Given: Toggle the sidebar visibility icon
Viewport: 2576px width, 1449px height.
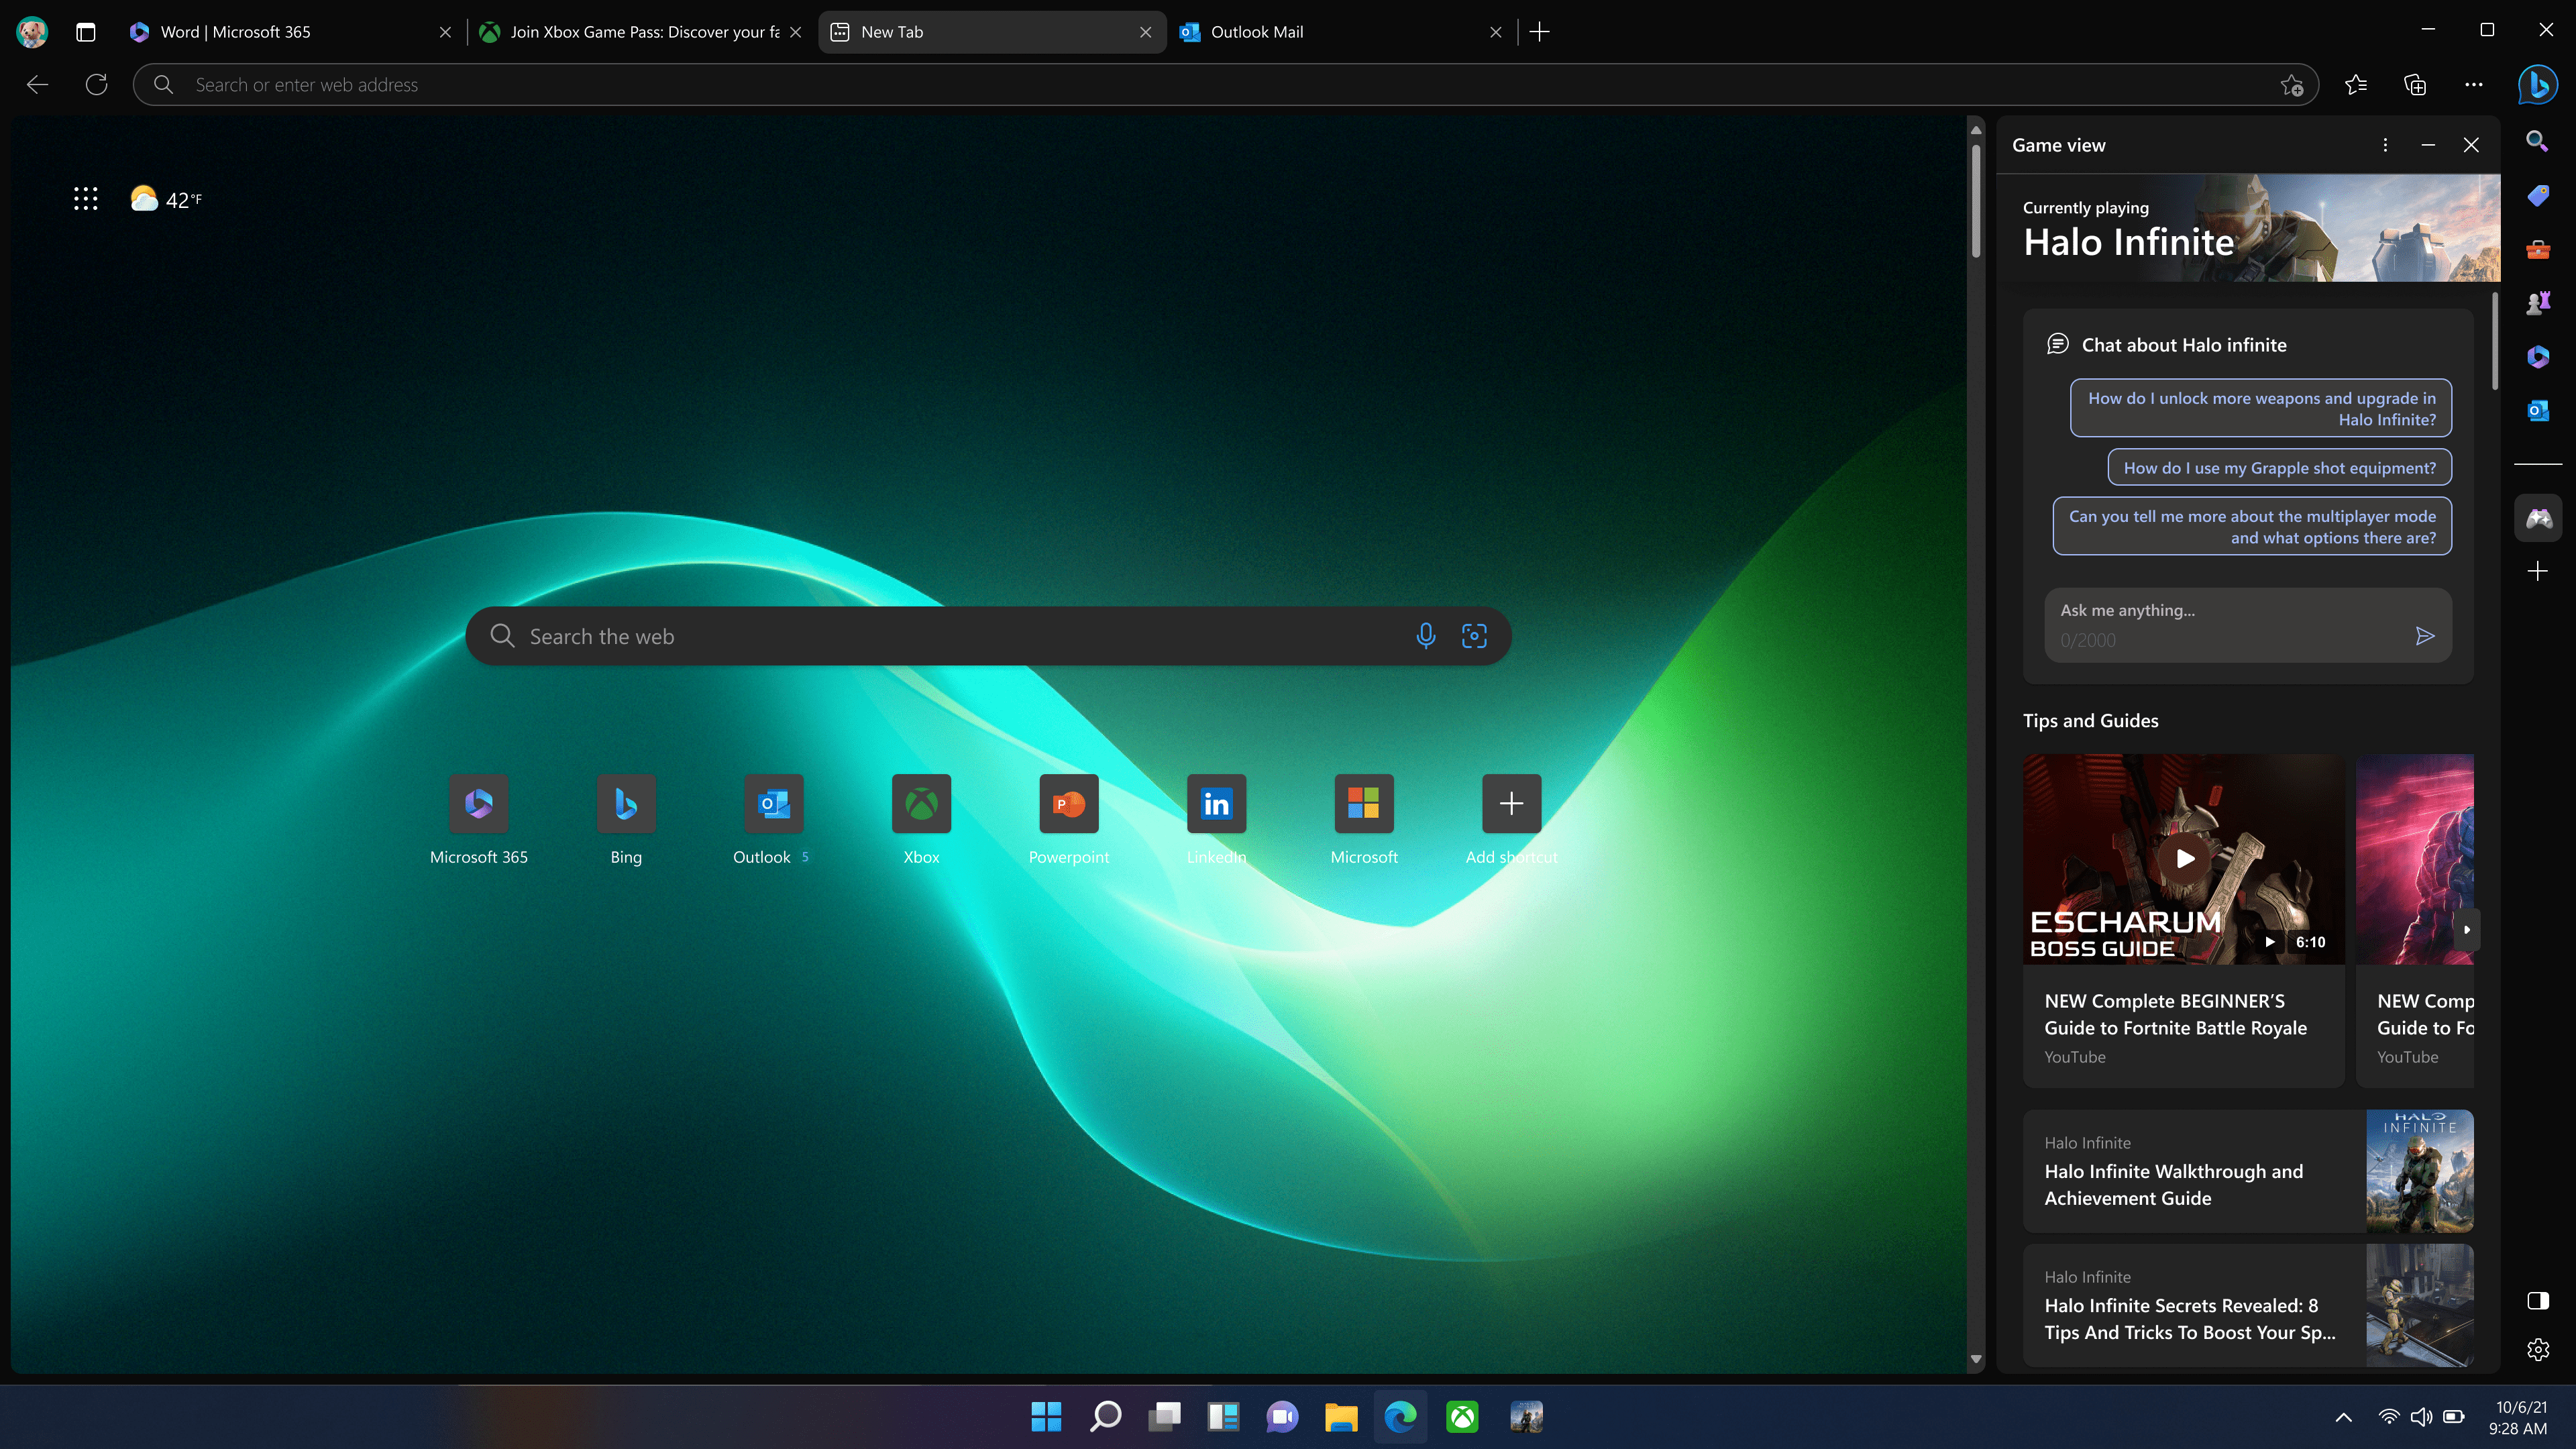Looking at the screenshot, I should click(x=2537, y=1300).
